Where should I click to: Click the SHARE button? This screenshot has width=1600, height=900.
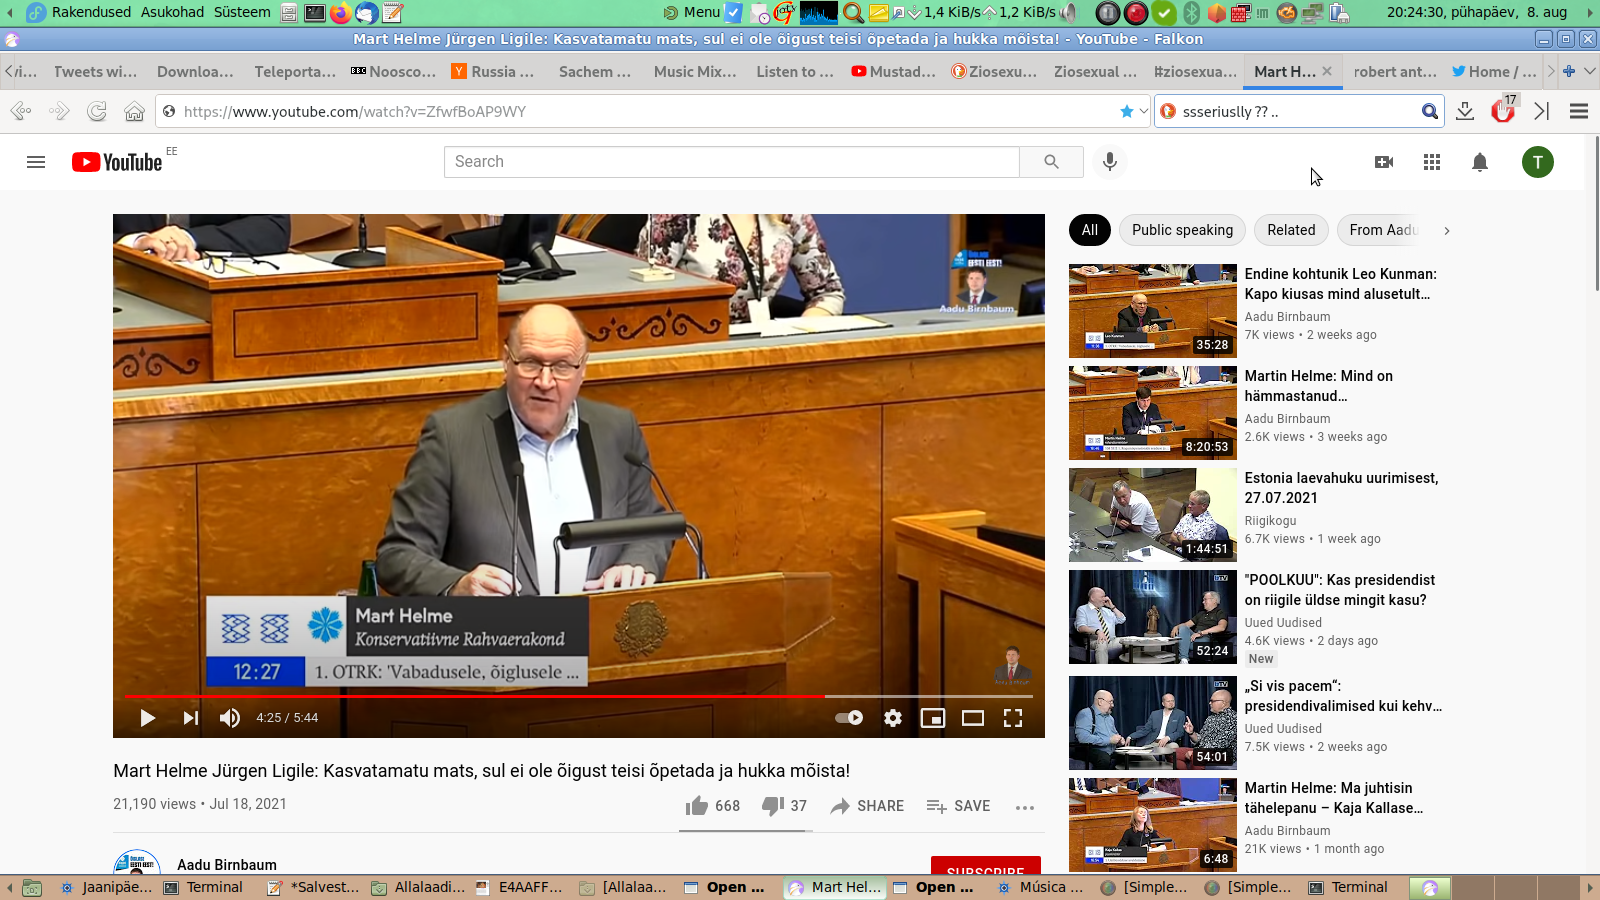tap(867, 806)
